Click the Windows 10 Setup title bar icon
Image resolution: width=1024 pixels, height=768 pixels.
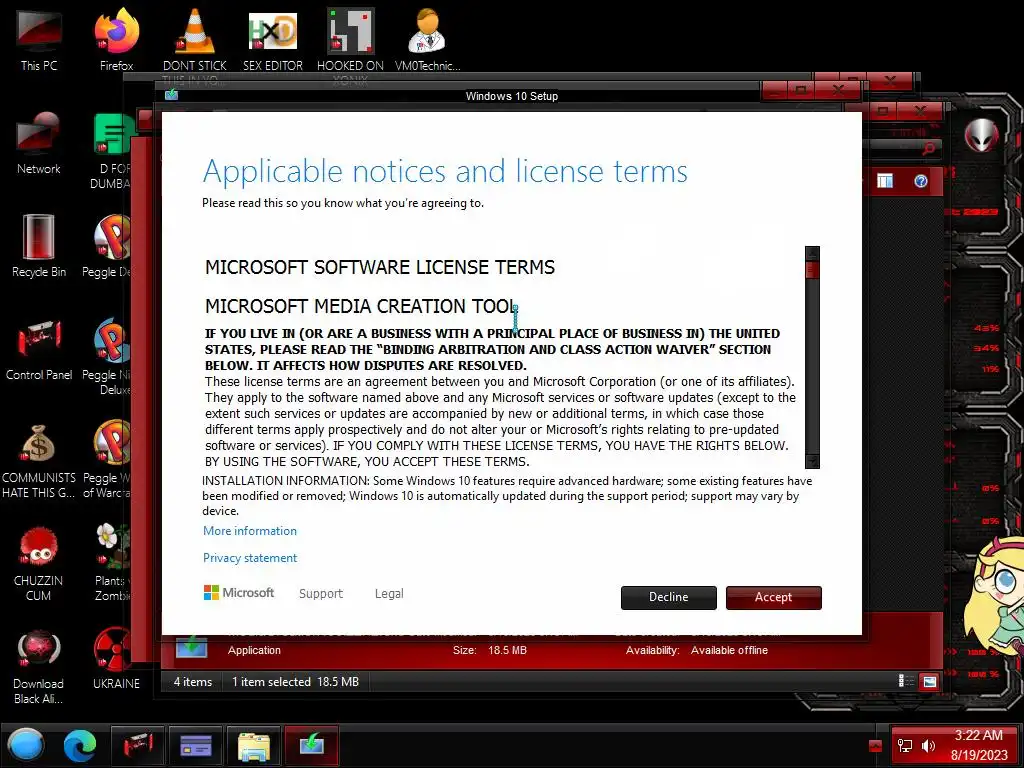pos(172,95)
